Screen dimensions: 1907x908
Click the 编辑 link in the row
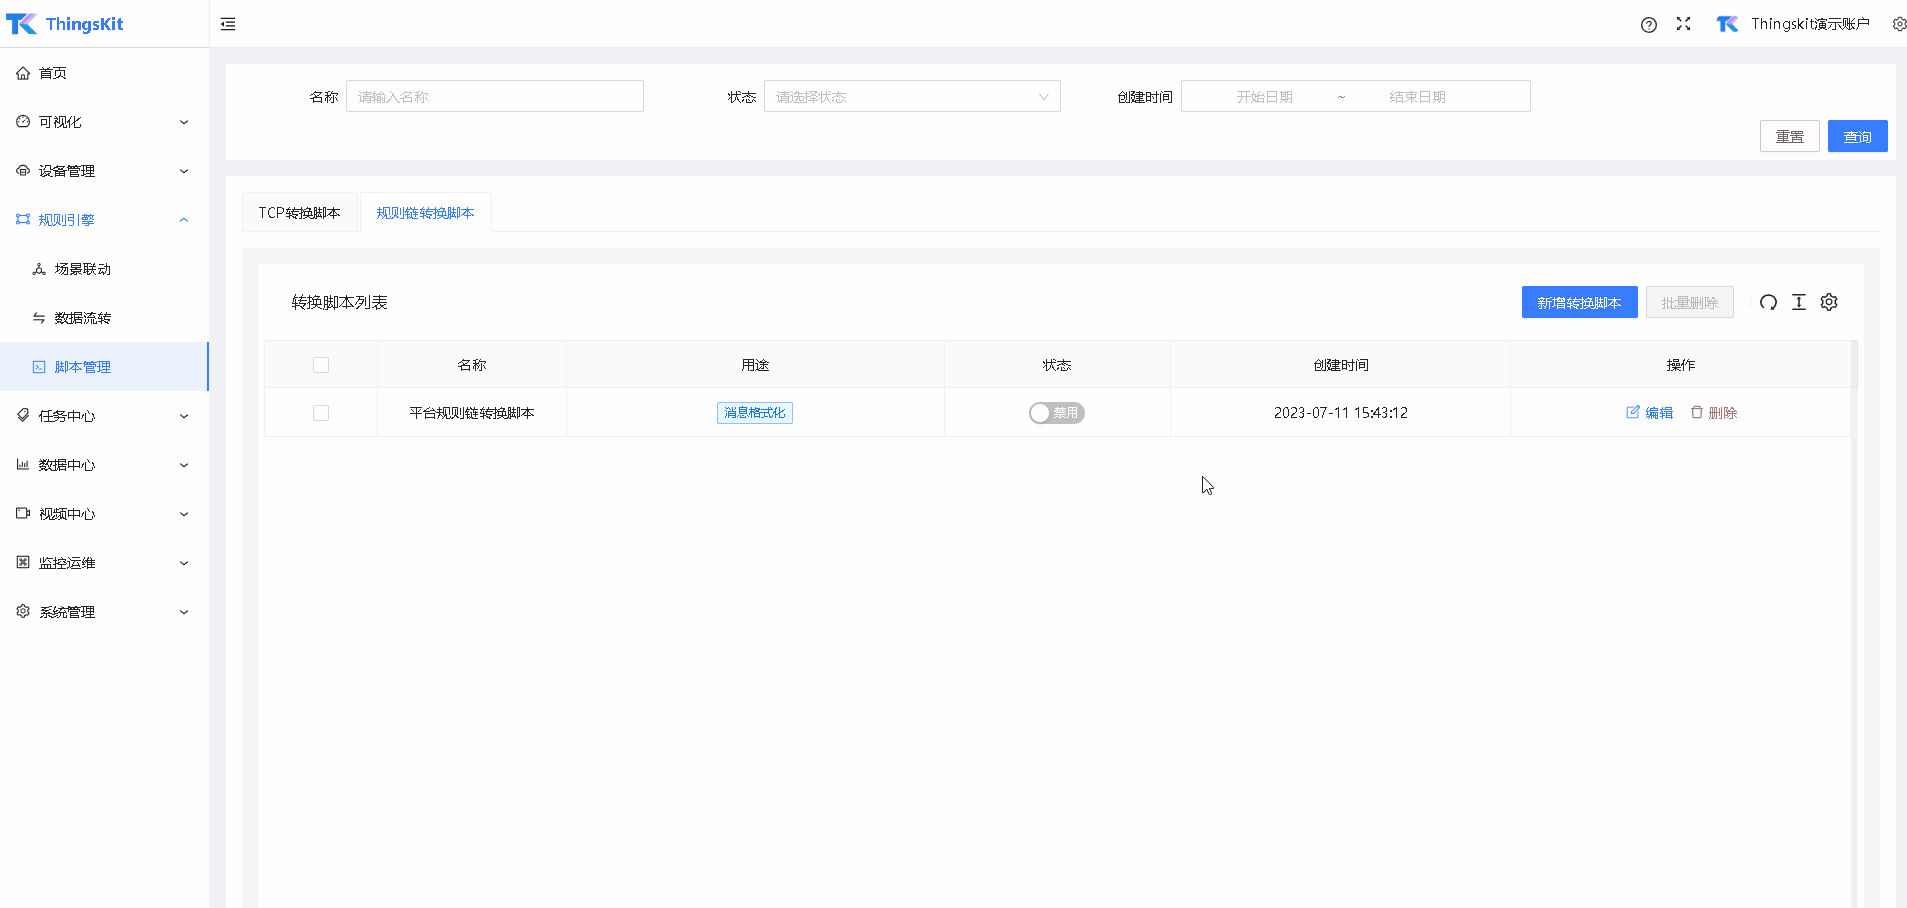point(1650,413)
